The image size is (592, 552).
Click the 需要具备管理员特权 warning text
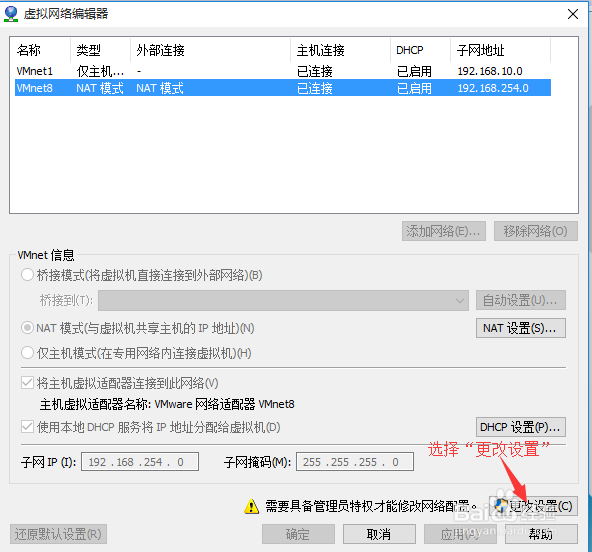point(371,506)
